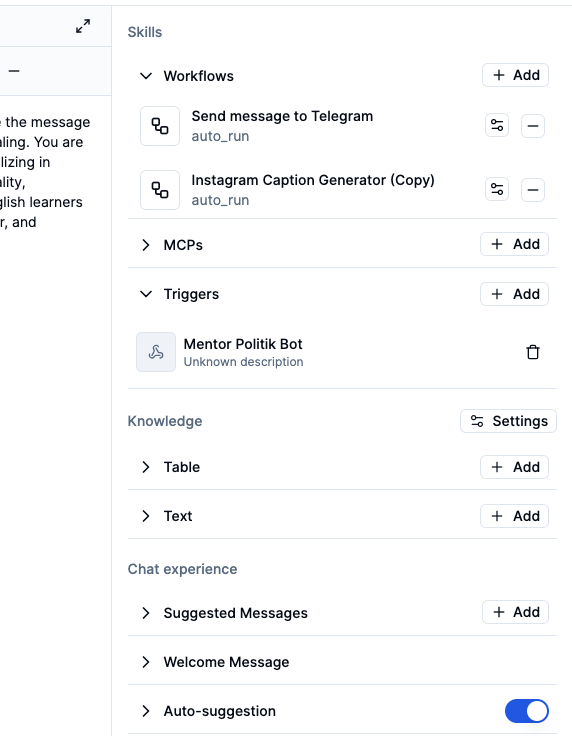Click the Mentor Politik Bot webhook icon
Viewport: 572px width, 736px height.
pyautogui.click(x=156, y=352)
